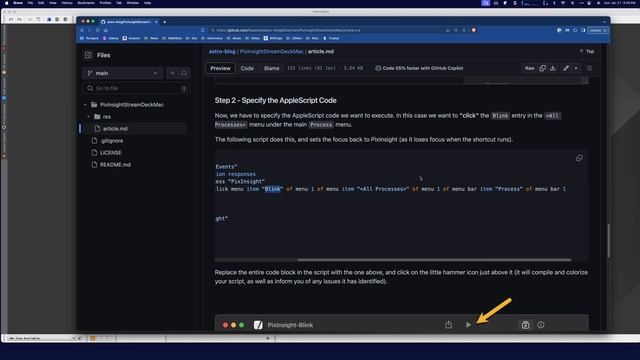Open the Raw file view
640x360 pixels.
coord(529,68)
